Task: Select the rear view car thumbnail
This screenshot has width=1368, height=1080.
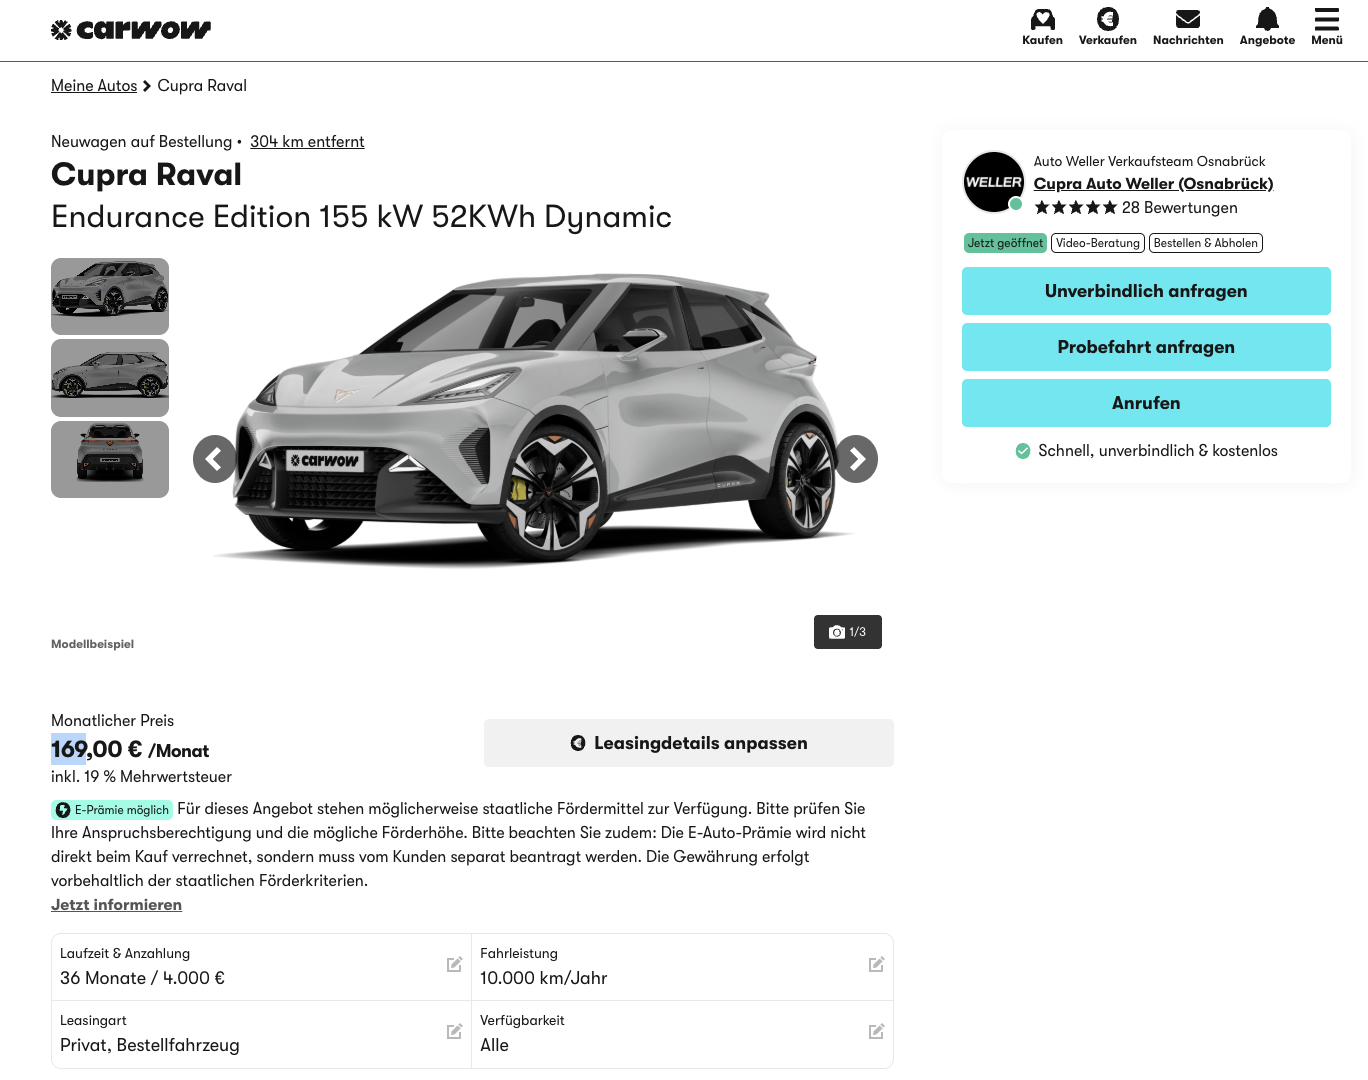Action: click(x=110, y=459)
